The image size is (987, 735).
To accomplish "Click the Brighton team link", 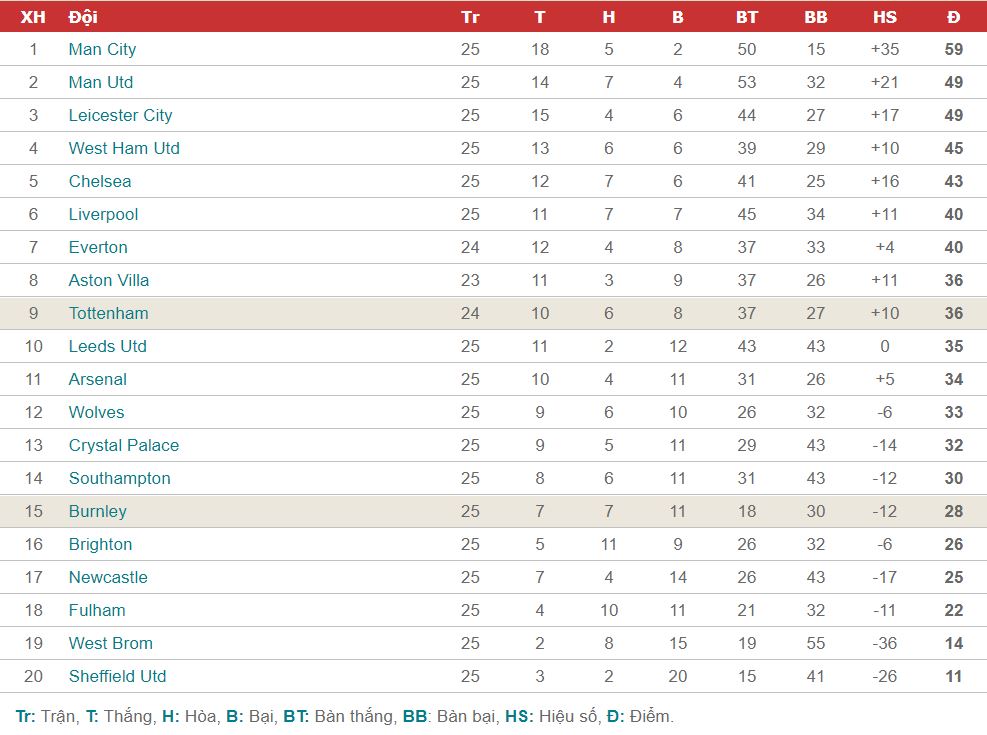I will [101, 544].
